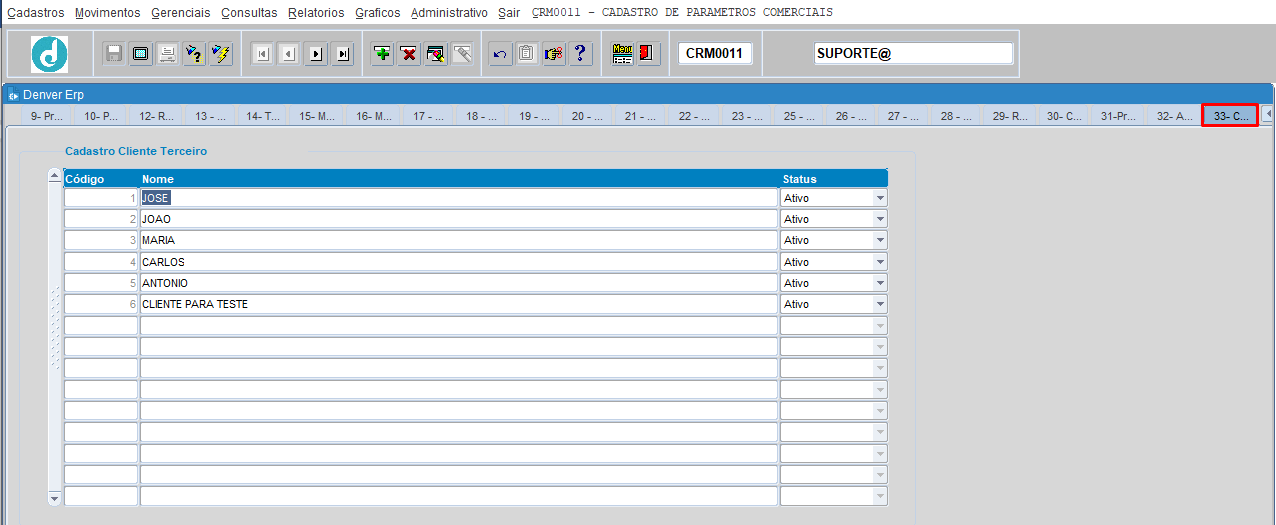Click the Nome column header
1276x525 pixels.
(158, 179)
